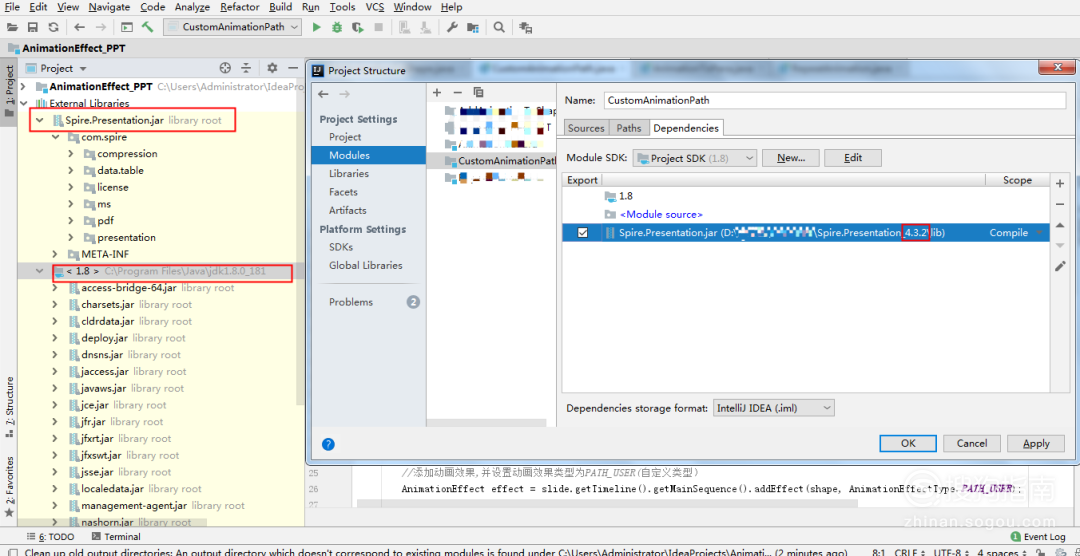
Task: Click the New... SDK button
Action: (x=791, y=158)
